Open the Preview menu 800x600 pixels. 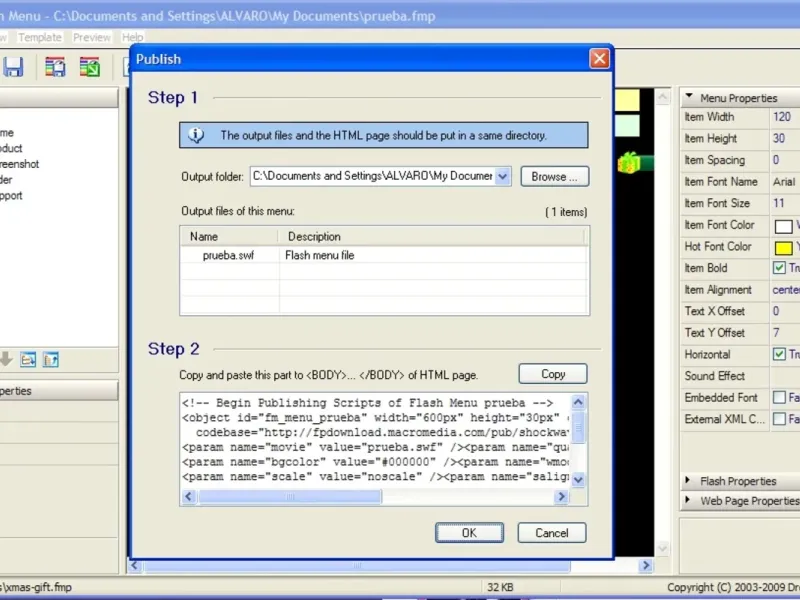pyautogui.click(x=92, y=37)
